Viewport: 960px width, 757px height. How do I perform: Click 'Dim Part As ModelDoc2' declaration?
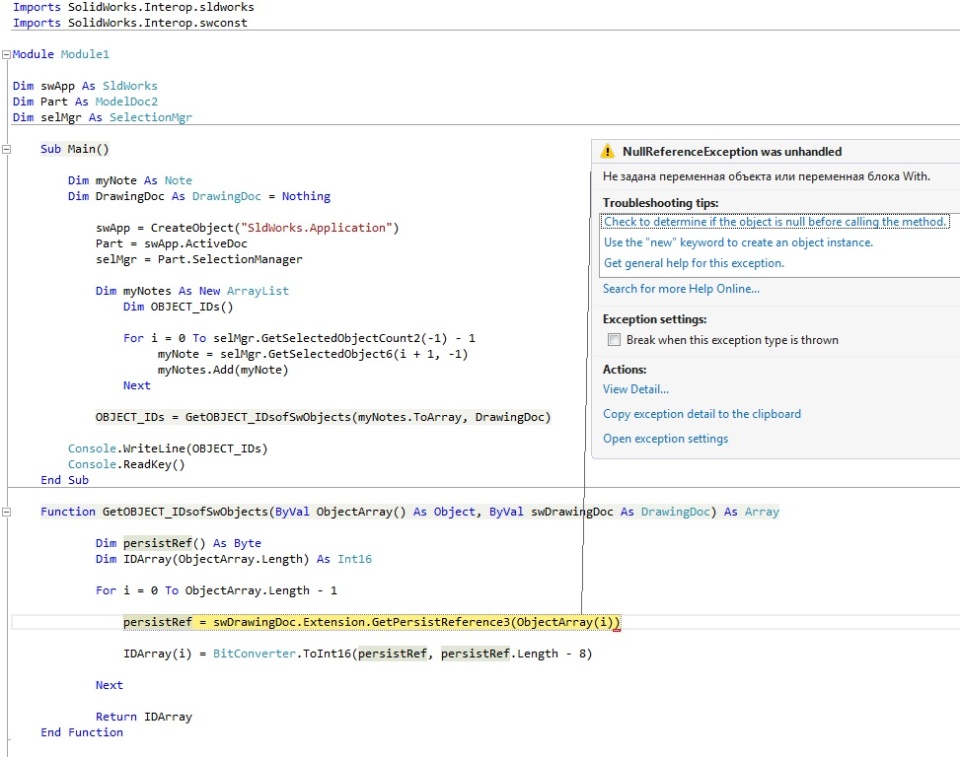click(85, 102)
